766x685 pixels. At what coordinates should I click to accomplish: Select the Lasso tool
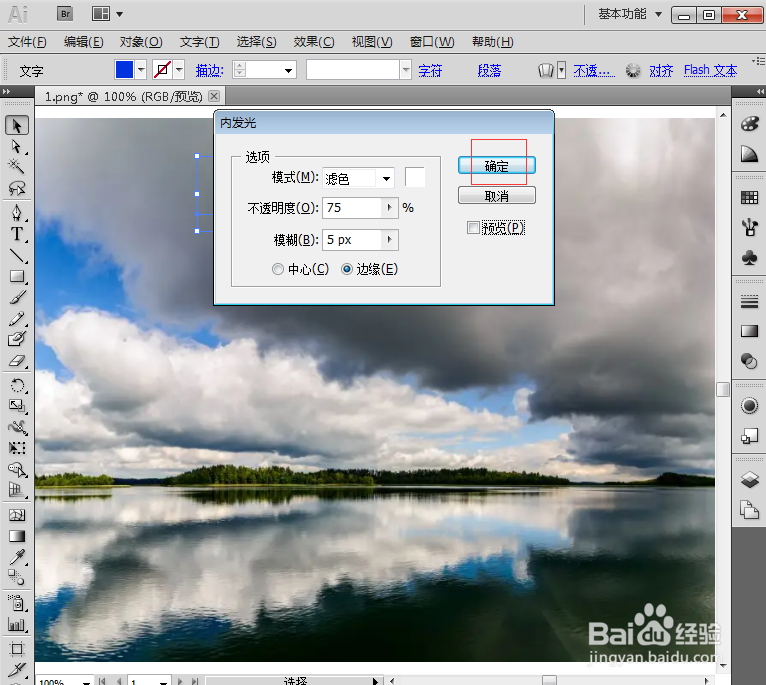tap(17, 188)
